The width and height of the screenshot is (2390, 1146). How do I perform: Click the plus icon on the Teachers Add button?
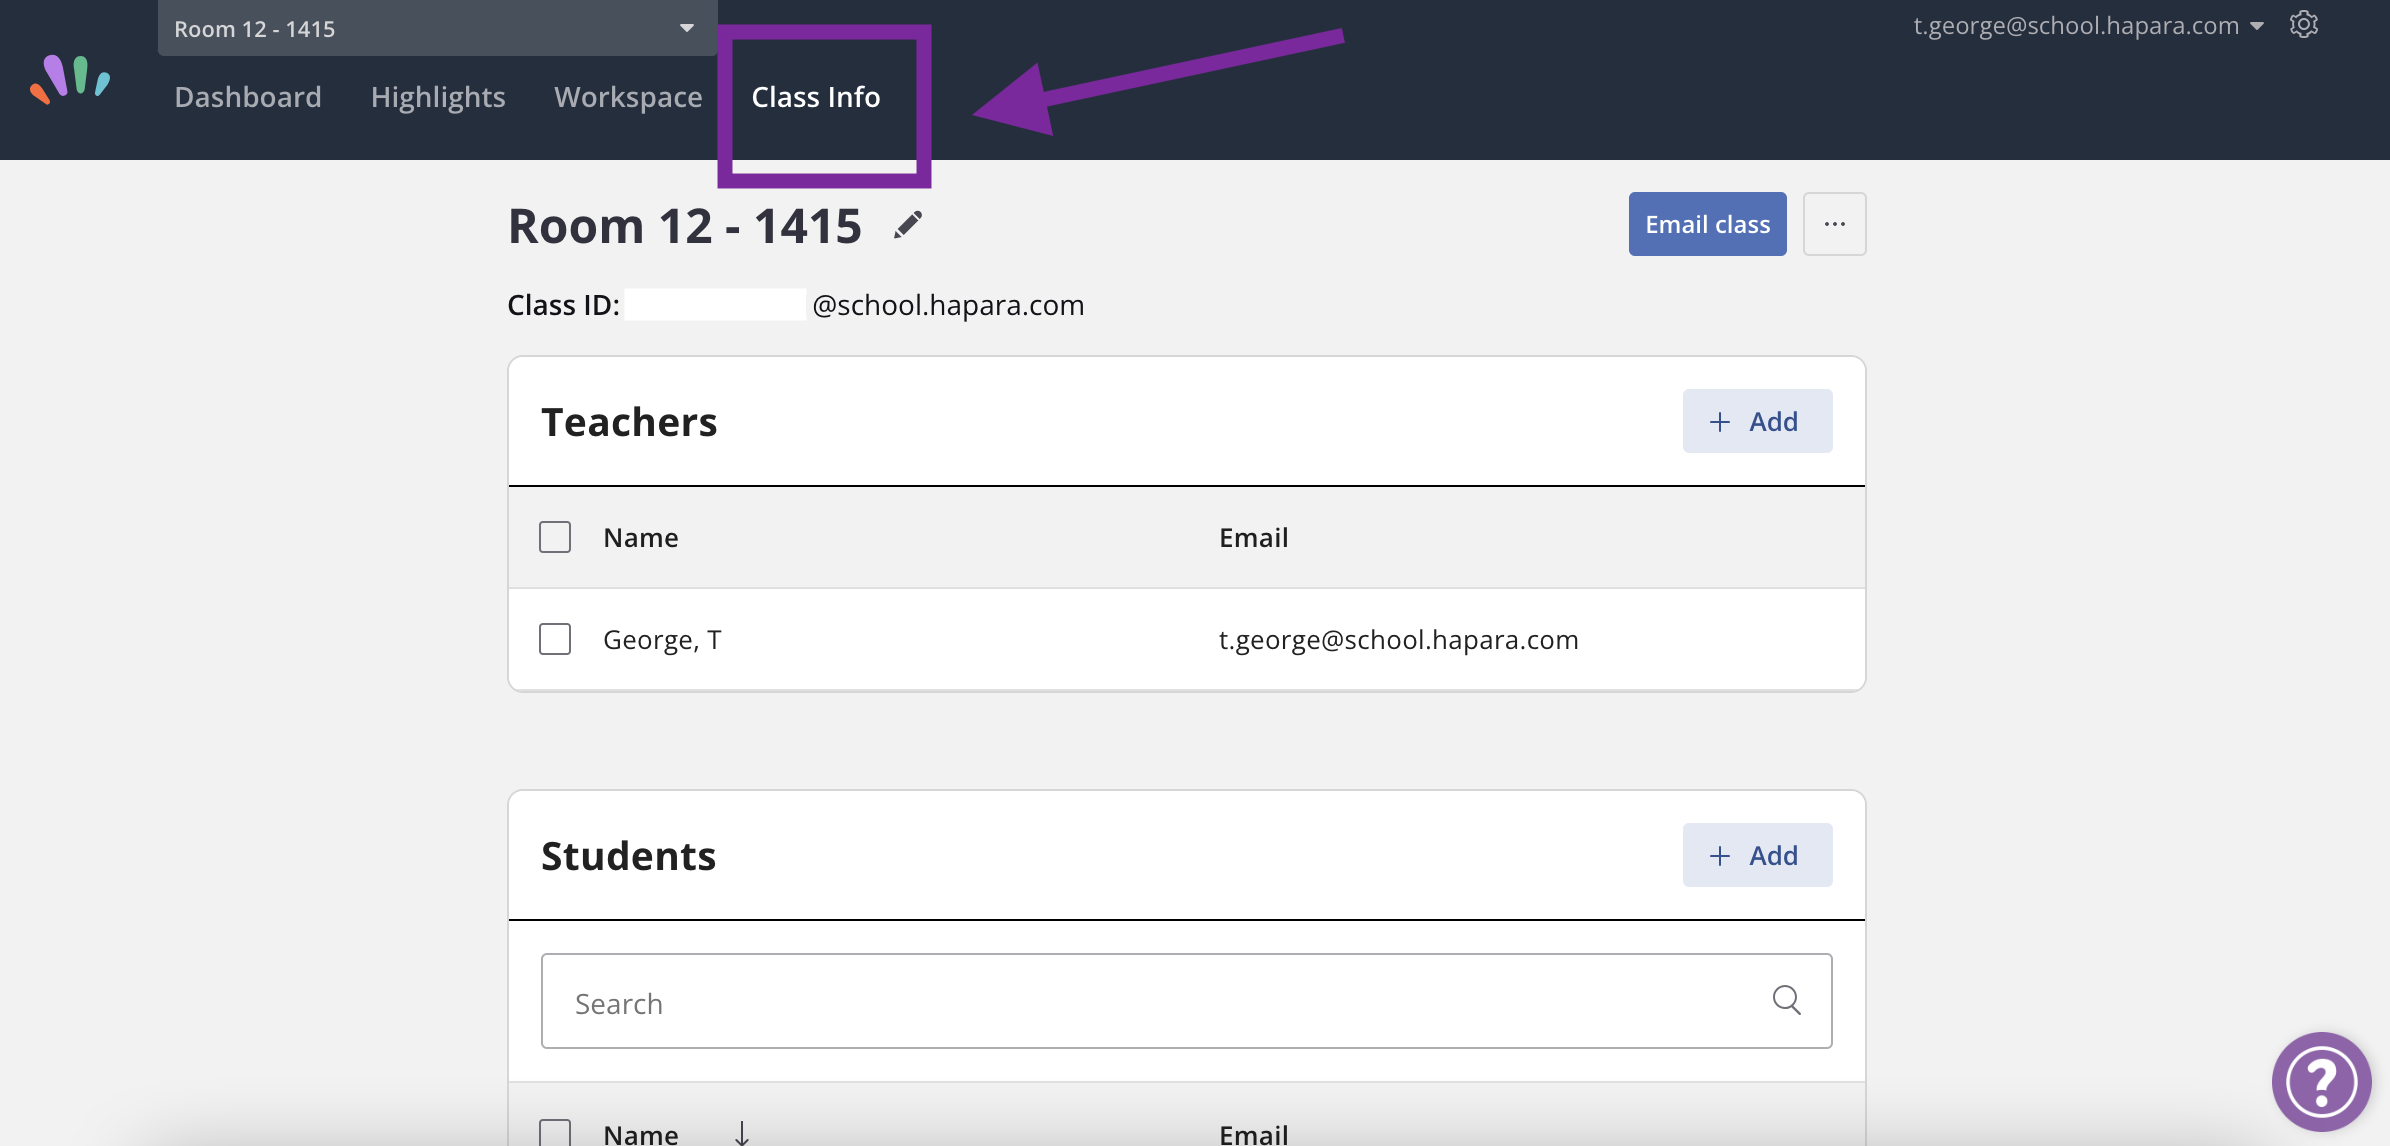pyautogui.click(x=1719, y=421)
